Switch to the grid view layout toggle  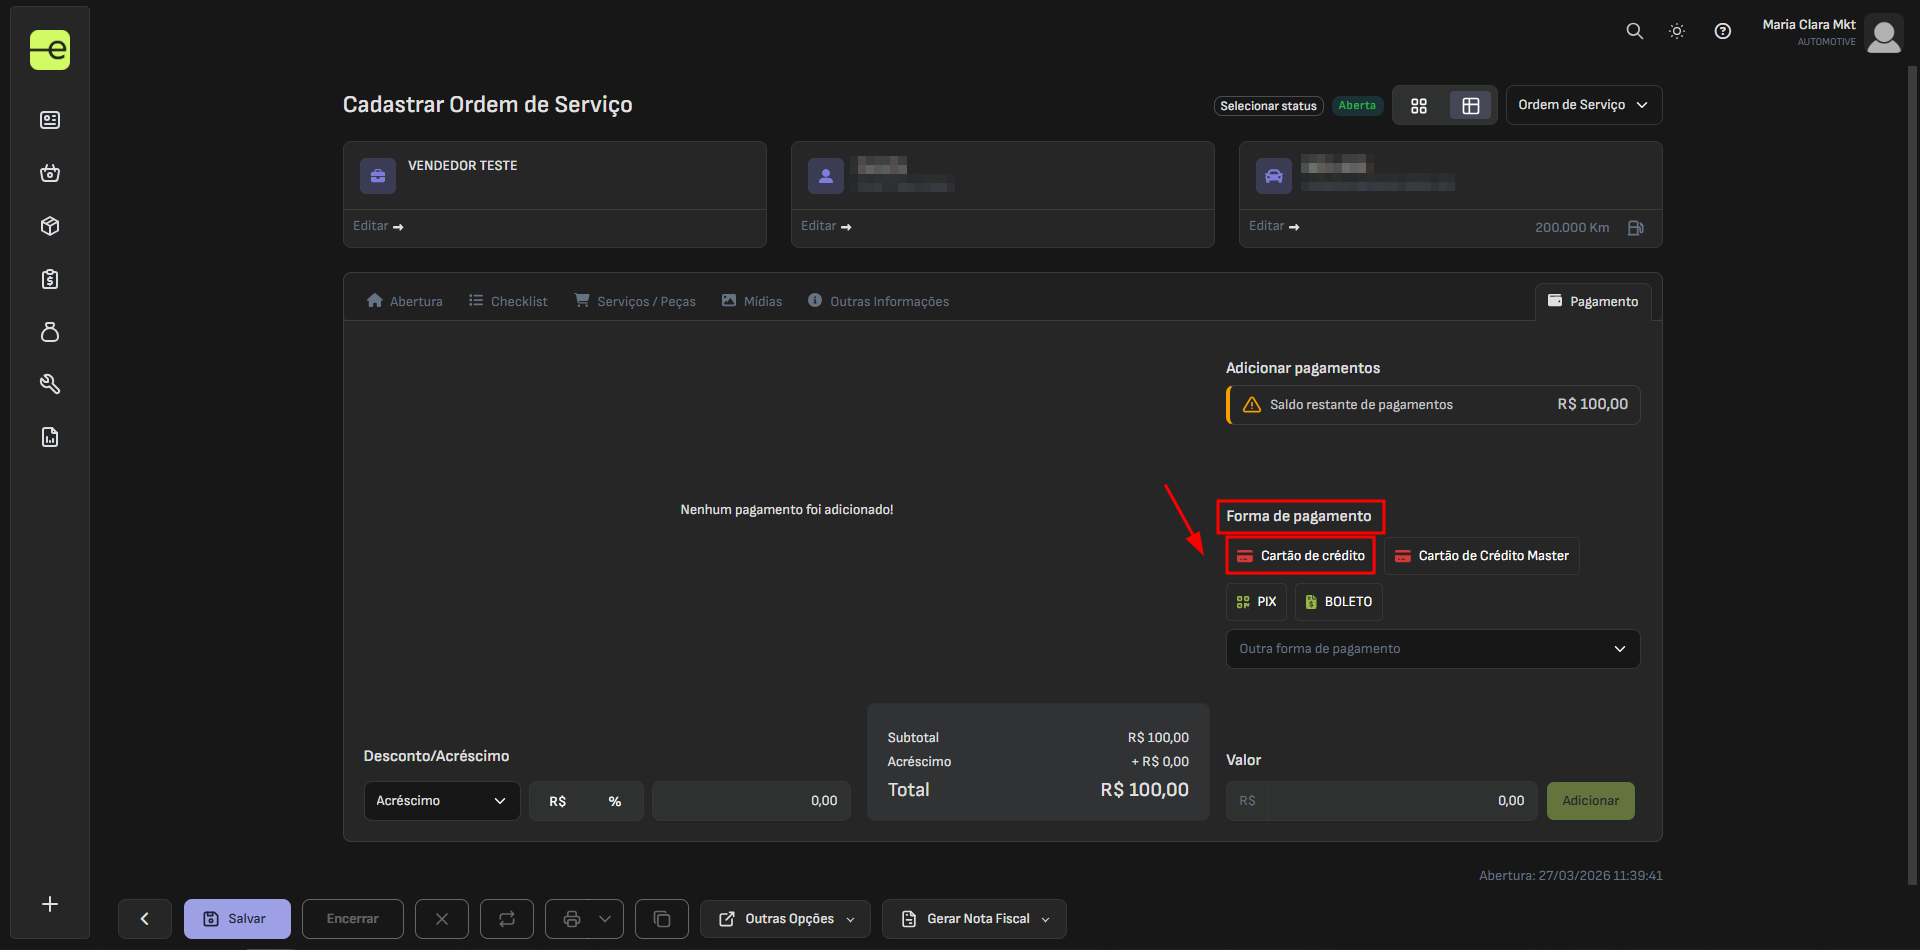coord(1418,106)
